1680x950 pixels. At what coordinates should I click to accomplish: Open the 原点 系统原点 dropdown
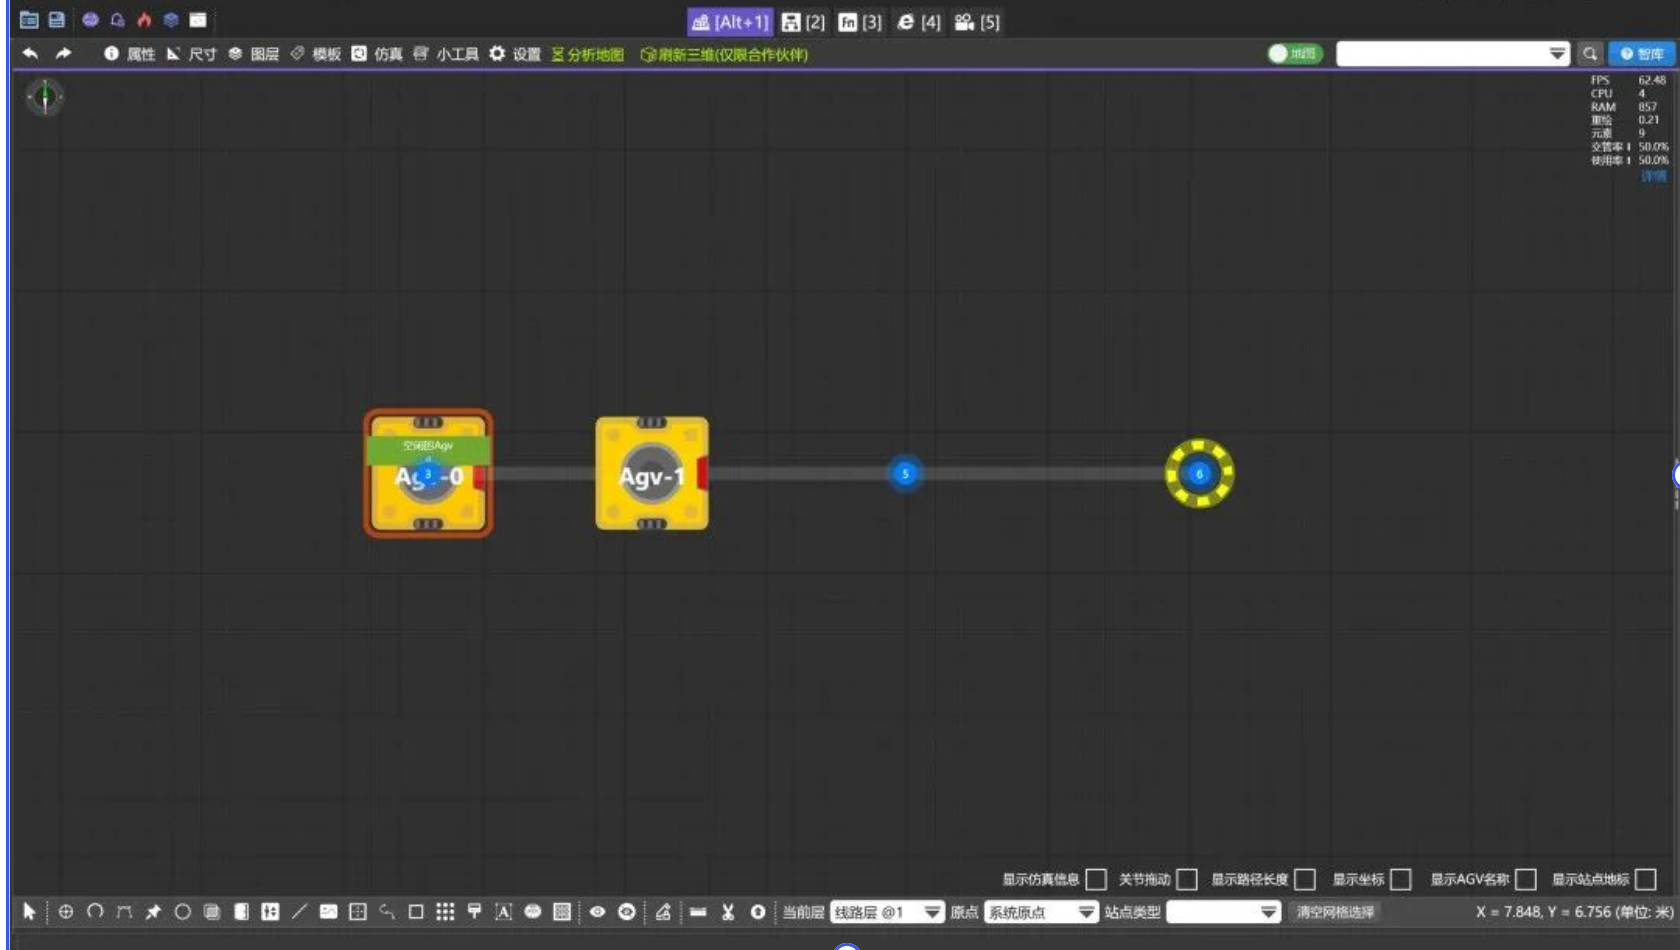1041,912
